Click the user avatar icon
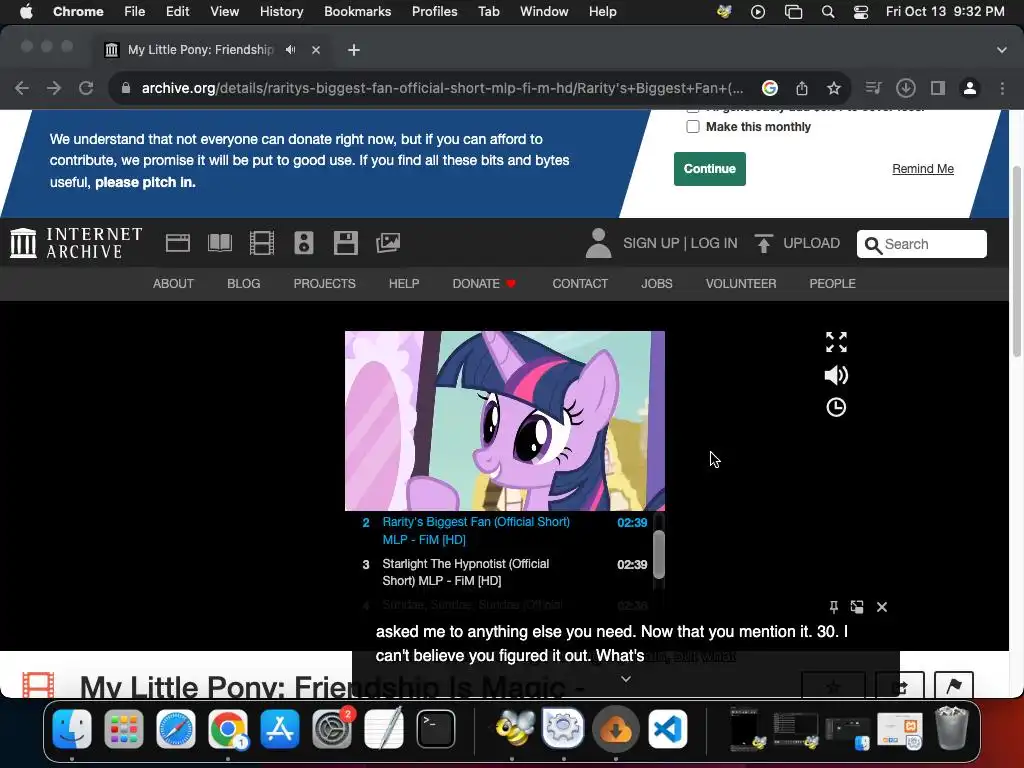Screen dimensions: 1024x768 [x=598, y=243]
